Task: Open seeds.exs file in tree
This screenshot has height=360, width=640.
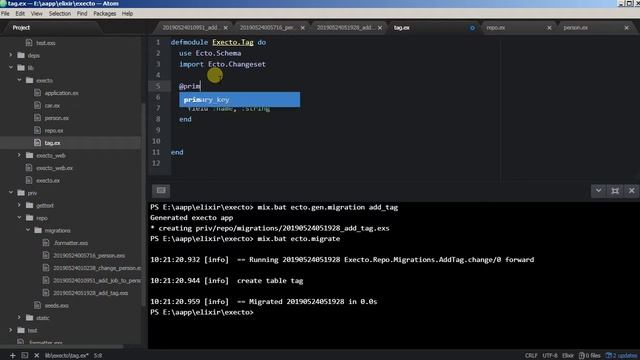Action: tap(56, 305)
